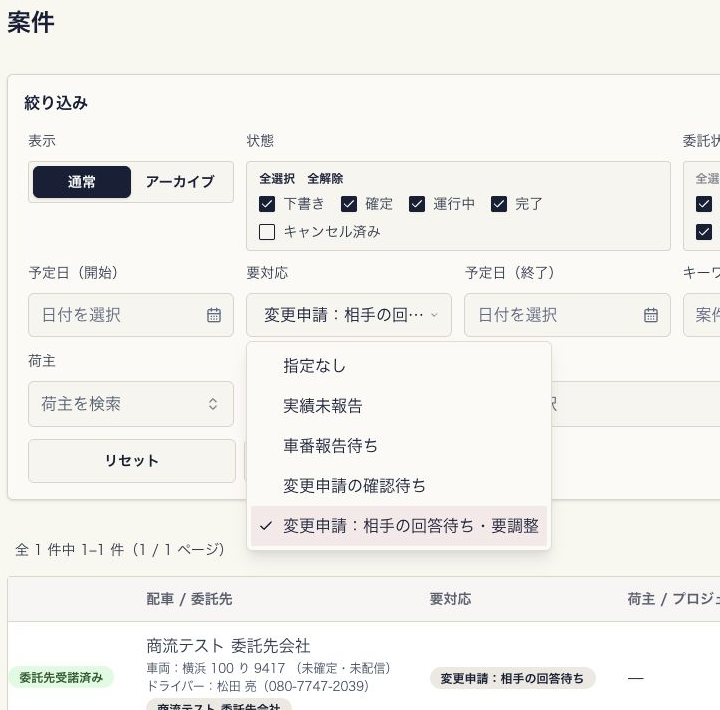Select 変更申請：相手の回答待ち・要調整 option
Screen dimensions: 720x710
pyautogui.click(x=399, y=526)
